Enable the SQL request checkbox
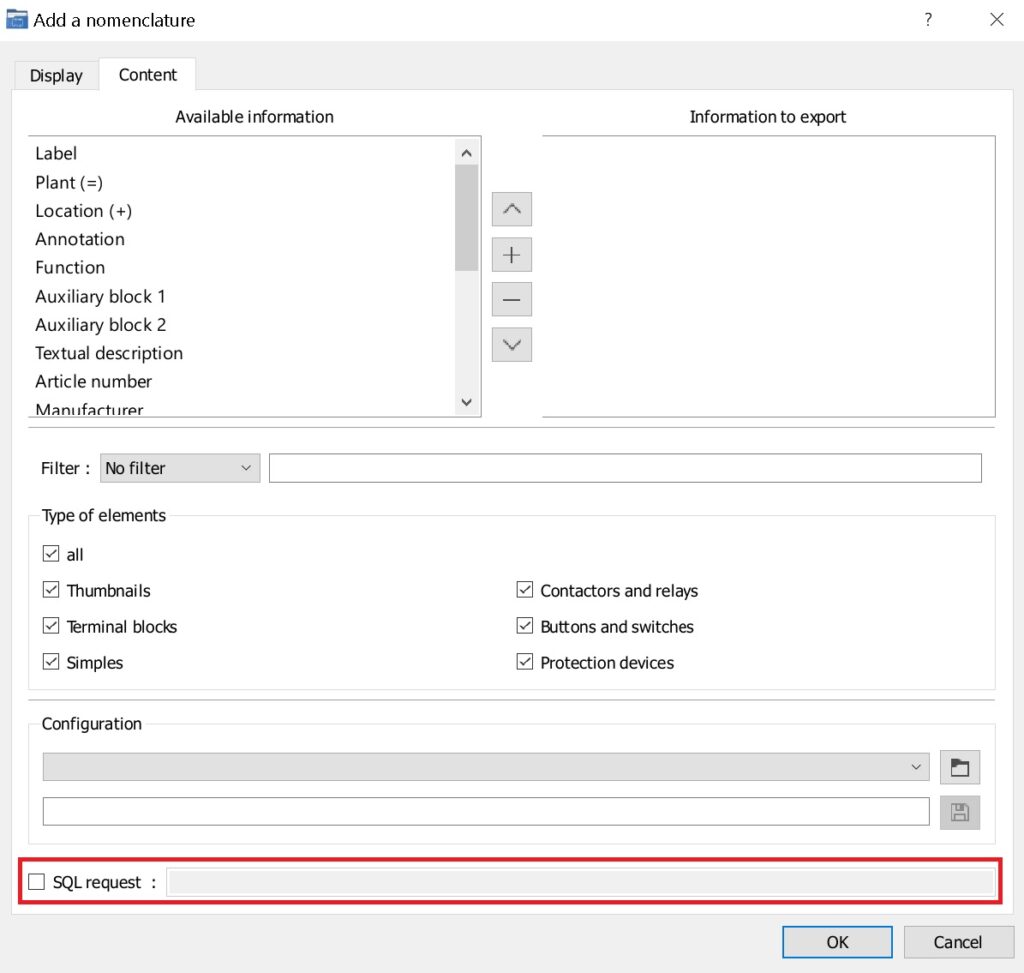The width and height of the screenshot is (1024, 973). click(37, 882)
